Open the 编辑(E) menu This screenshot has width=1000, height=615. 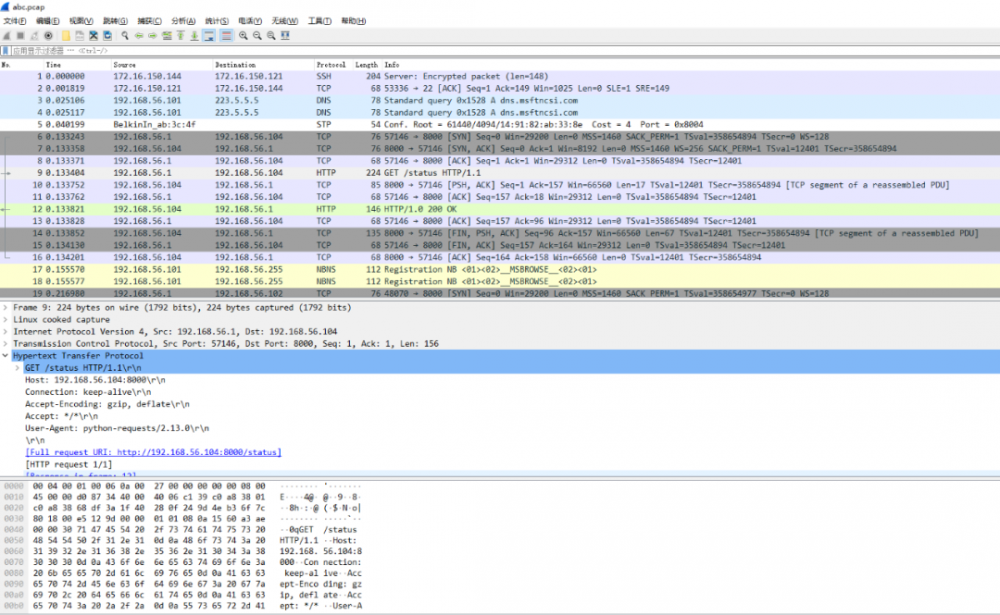pyautogui.click(x=48, y=21)
